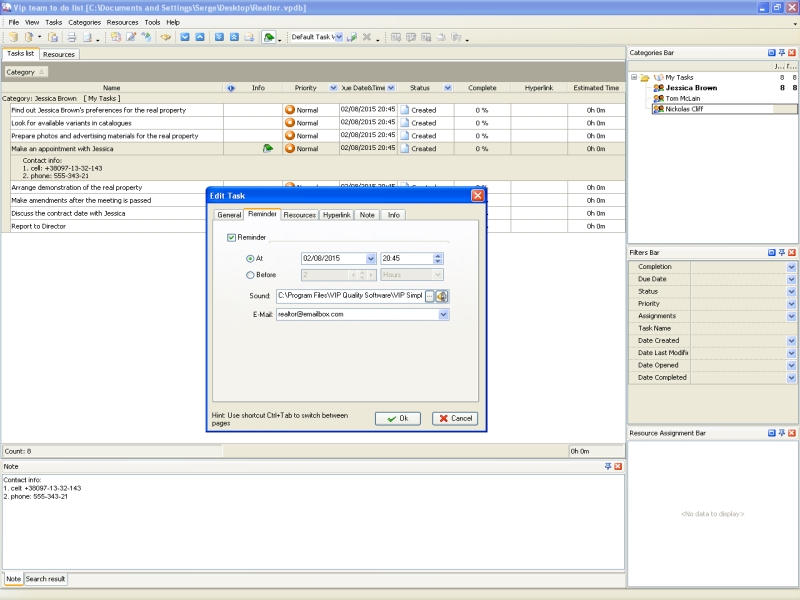Image resolution: width=800 pixels, height=600 pixels.
Task: Open the reminder date dropdown
Action: coord(370,258)
